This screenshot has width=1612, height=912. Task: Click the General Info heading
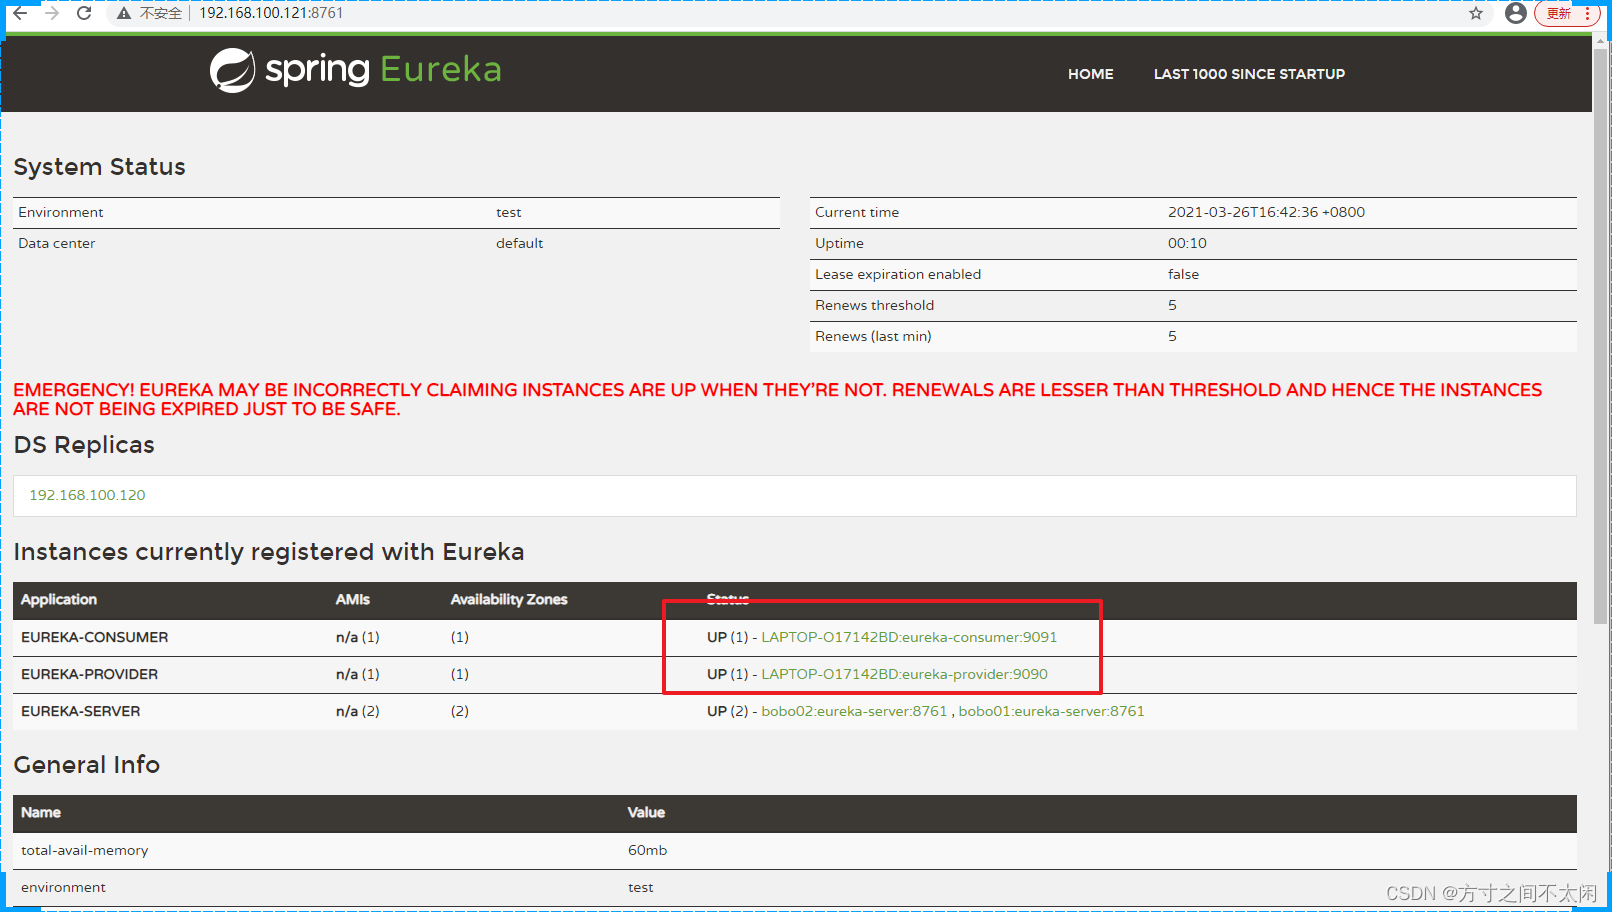pyautogui.click(x=87, y=765)
